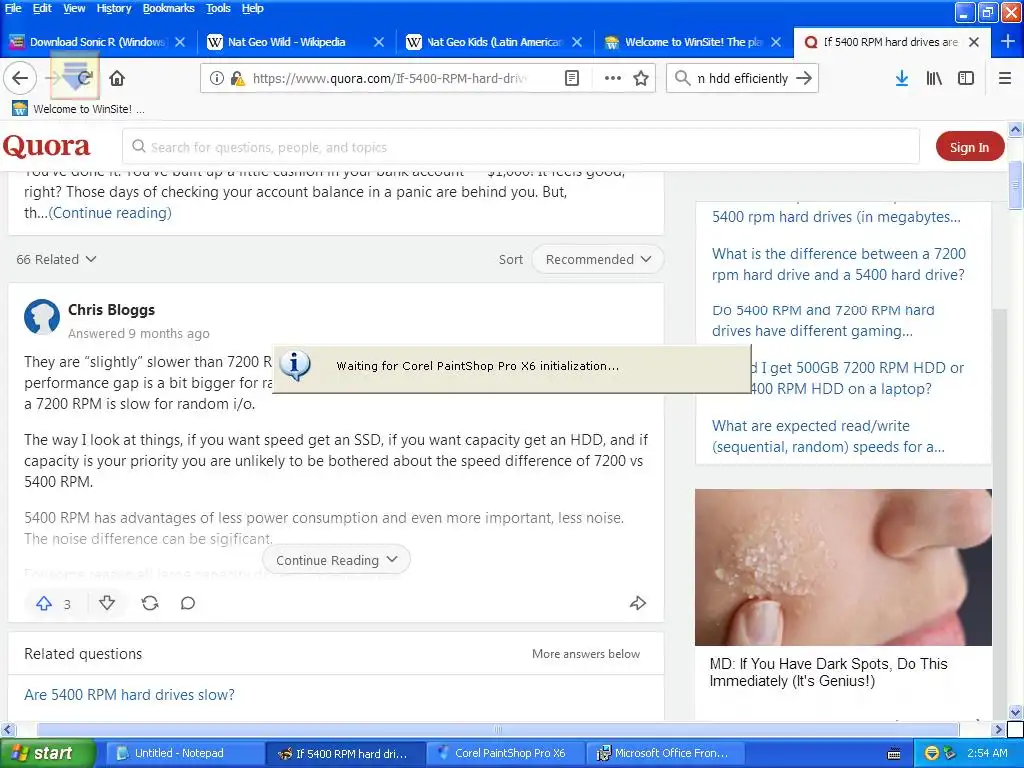
Task: Expand the 66 Related dropdown
Action: pos(56,259)
